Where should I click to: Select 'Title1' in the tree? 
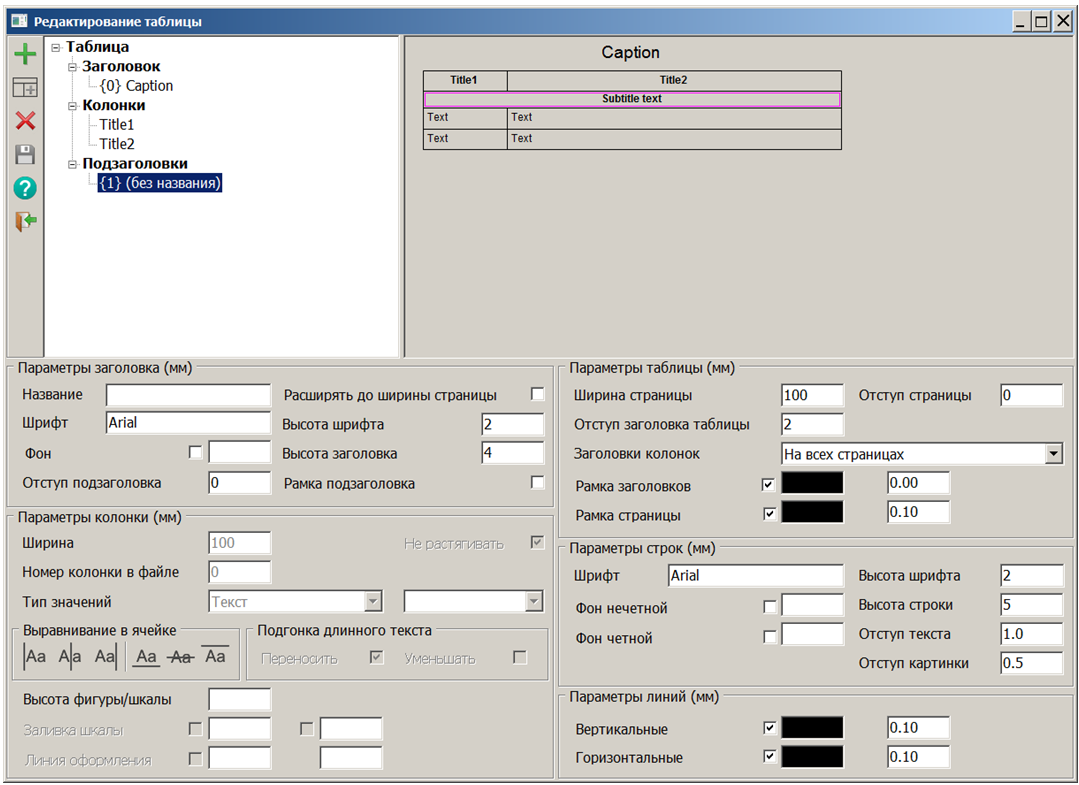tap(116, 125)
